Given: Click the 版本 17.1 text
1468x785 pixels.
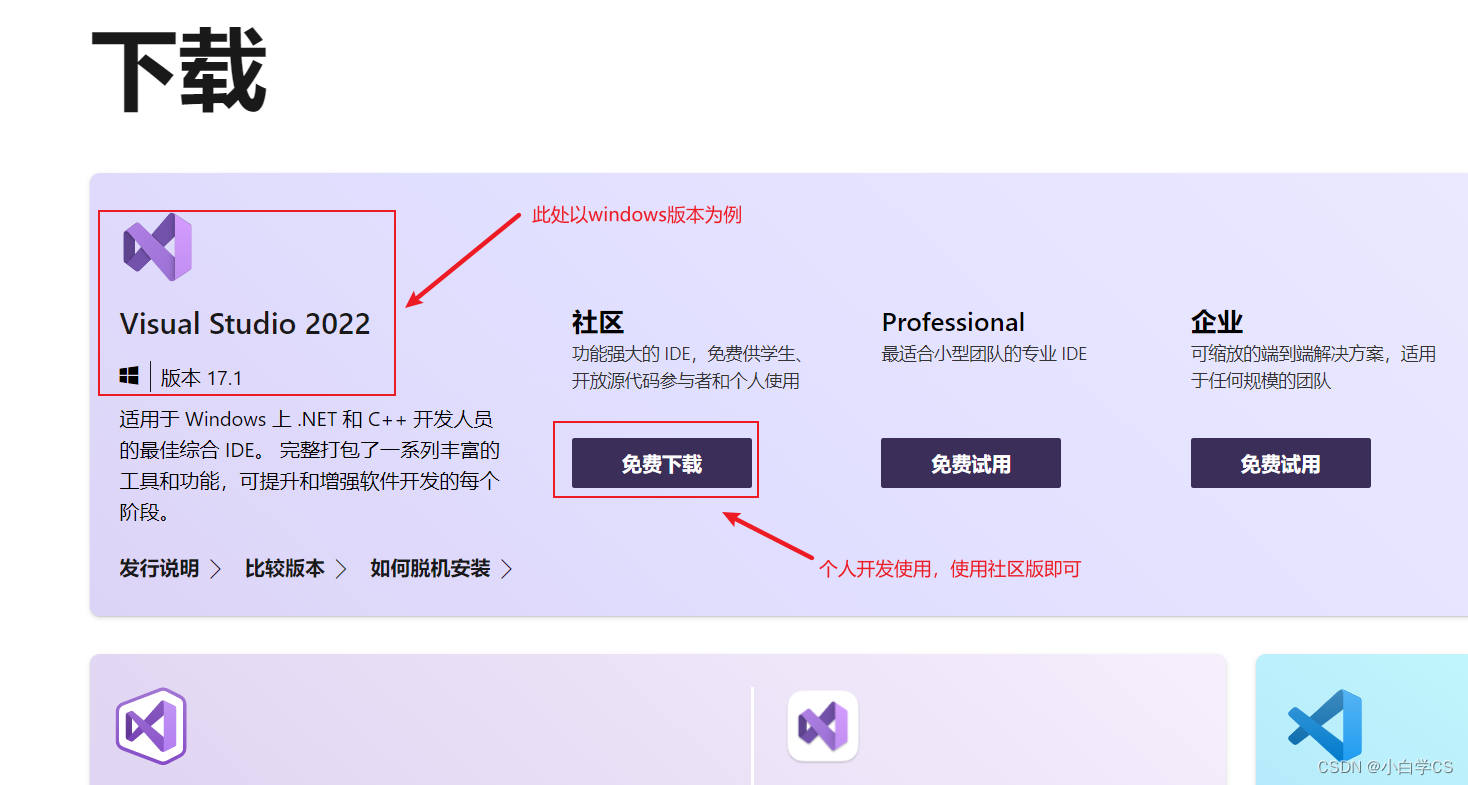Looking at the screenshot, I should click(x=201, y=378).
